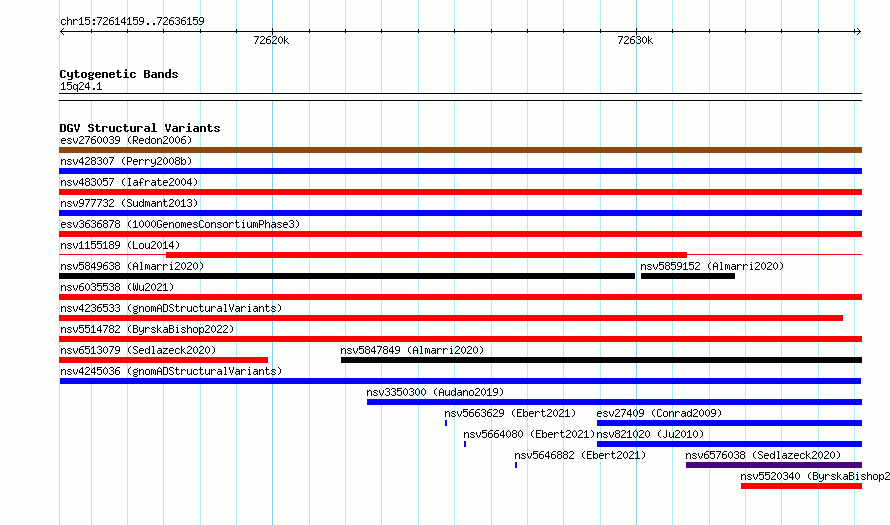Screen dimensions: 890x525
Task: Click the short red nsv6513079 Sedlazeck2020 bar
Action: 163,360
